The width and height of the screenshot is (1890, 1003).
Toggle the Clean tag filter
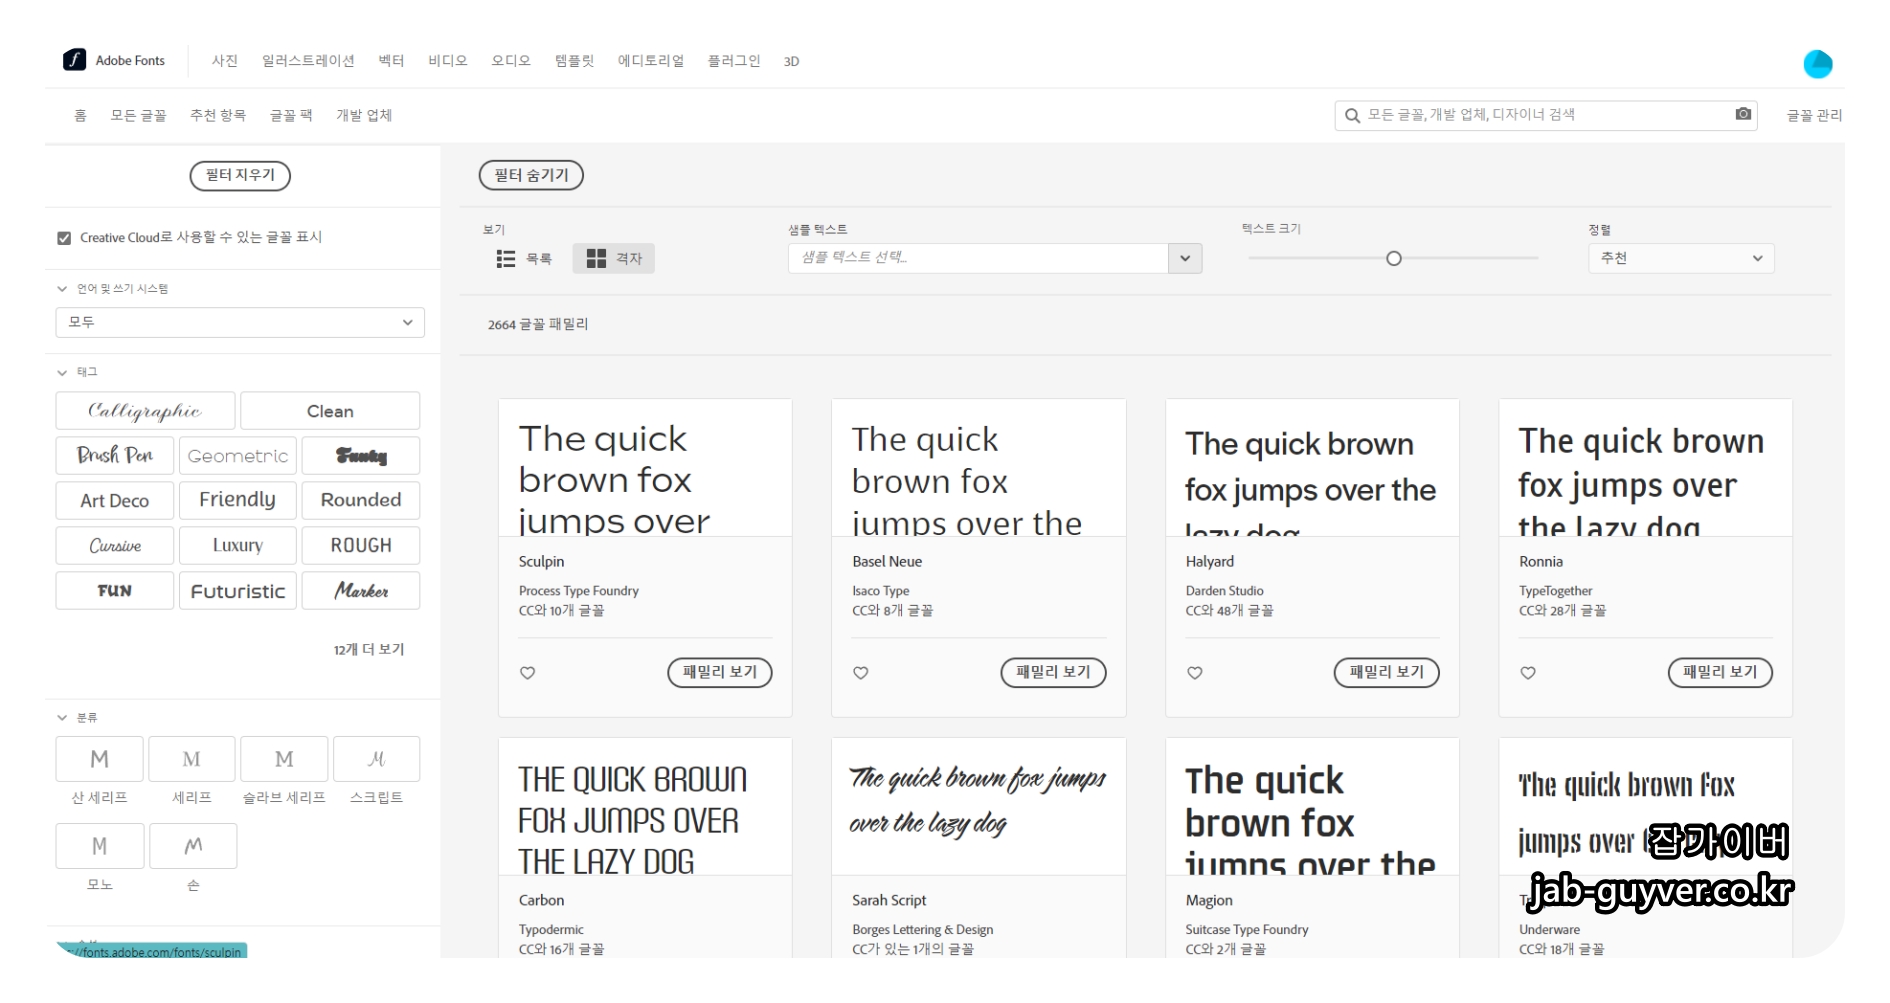[330, 411]
